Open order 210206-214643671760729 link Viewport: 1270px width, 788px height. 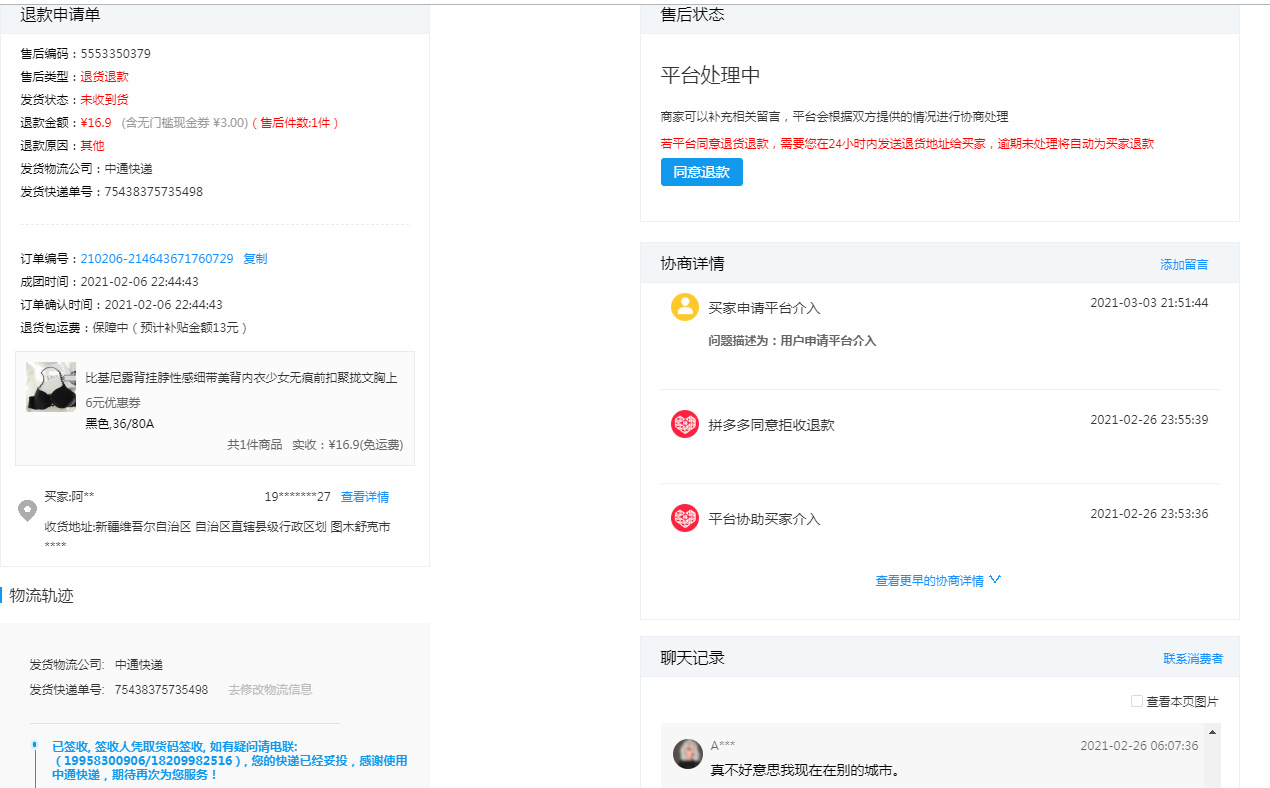pos(157,258)
